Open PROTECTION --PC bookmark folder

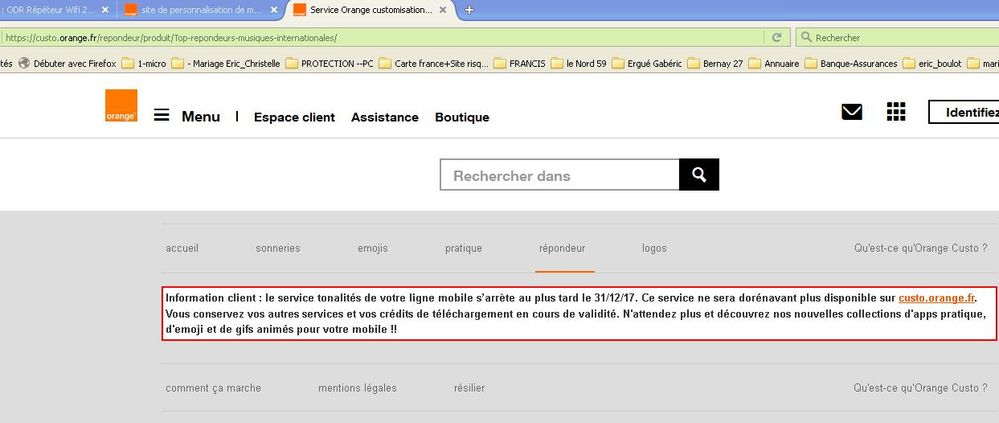coord(329,64)
